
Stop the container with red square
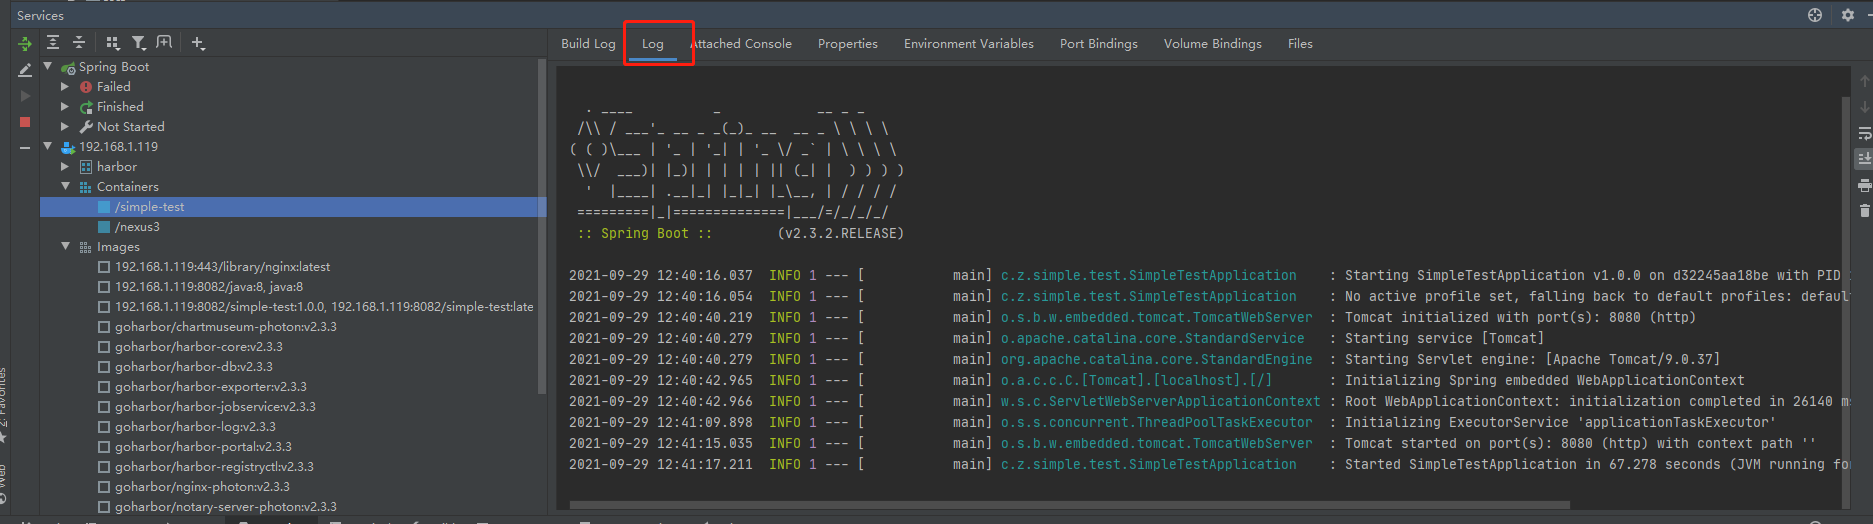(x=25, y=122)
